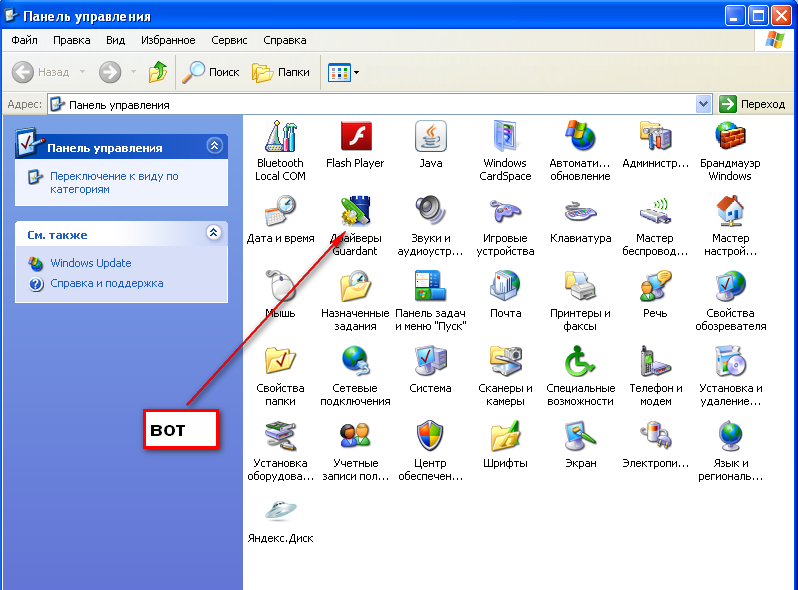Expand the Назад history dropdown arrow
The width and height of the screenshot is (798, 590).
coord(82,72)
